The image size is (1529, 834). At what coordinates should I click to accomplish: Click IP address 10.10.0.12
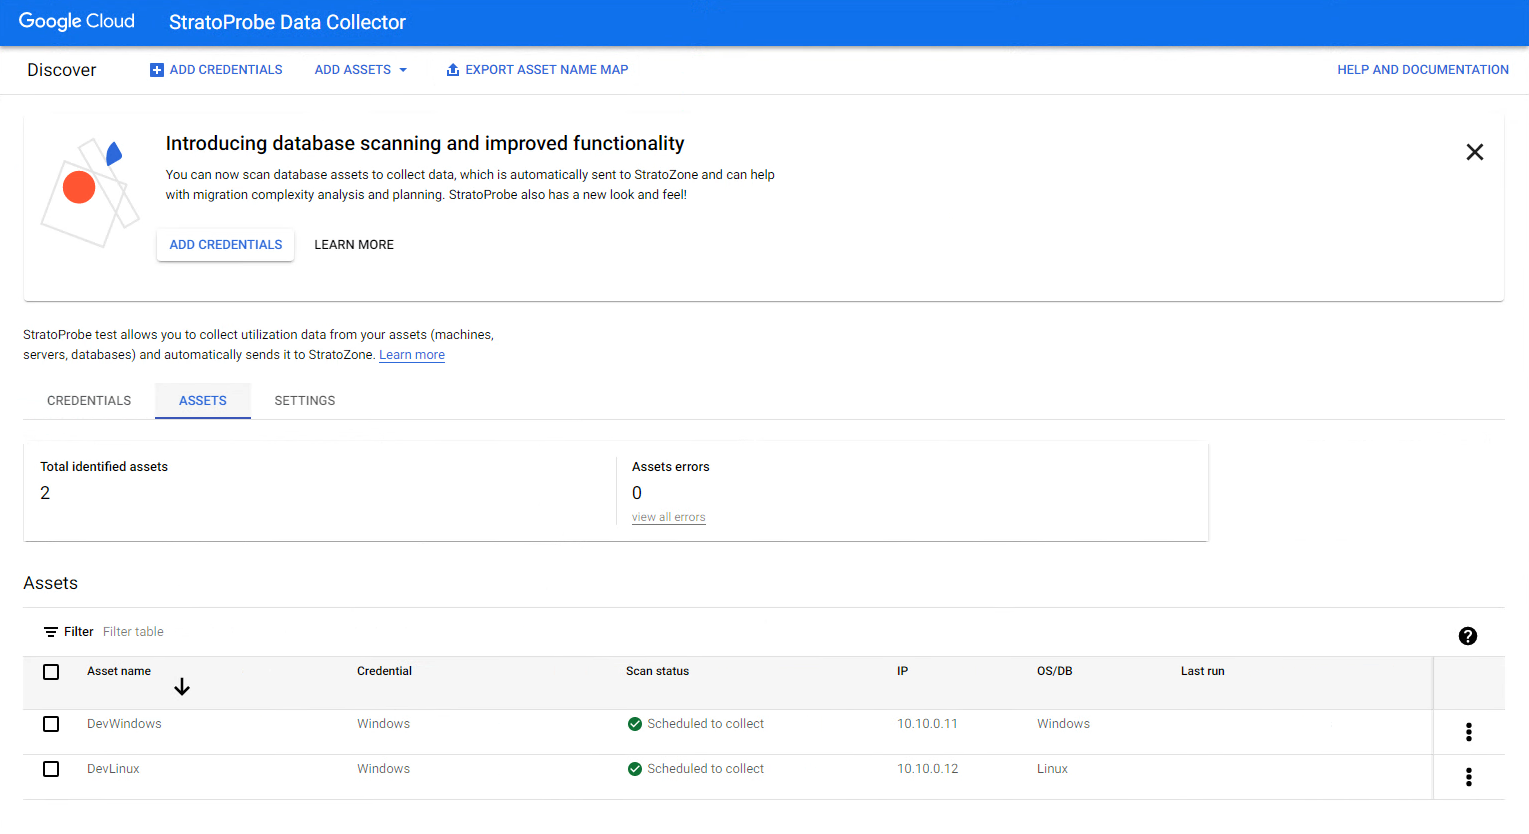[x=927, y=769]
